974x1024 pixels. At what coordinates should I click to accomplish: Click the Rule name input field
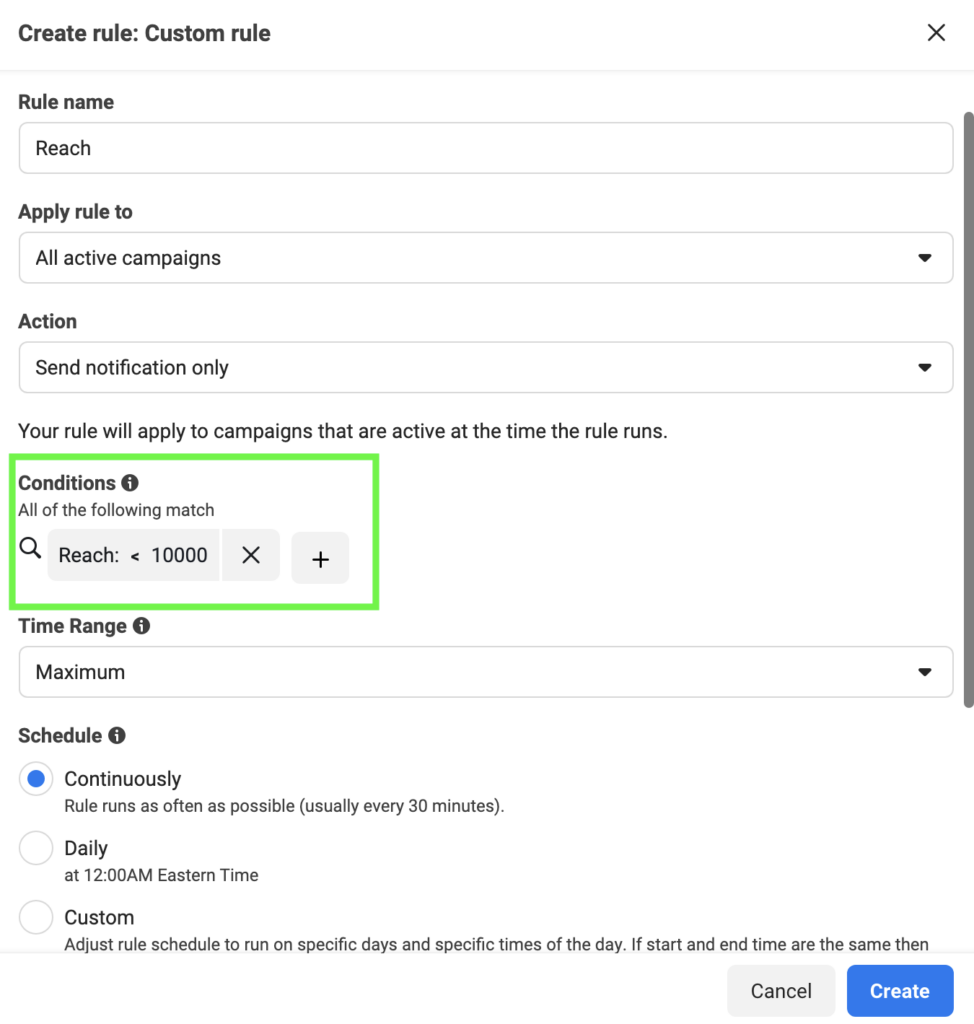point(485,148)
